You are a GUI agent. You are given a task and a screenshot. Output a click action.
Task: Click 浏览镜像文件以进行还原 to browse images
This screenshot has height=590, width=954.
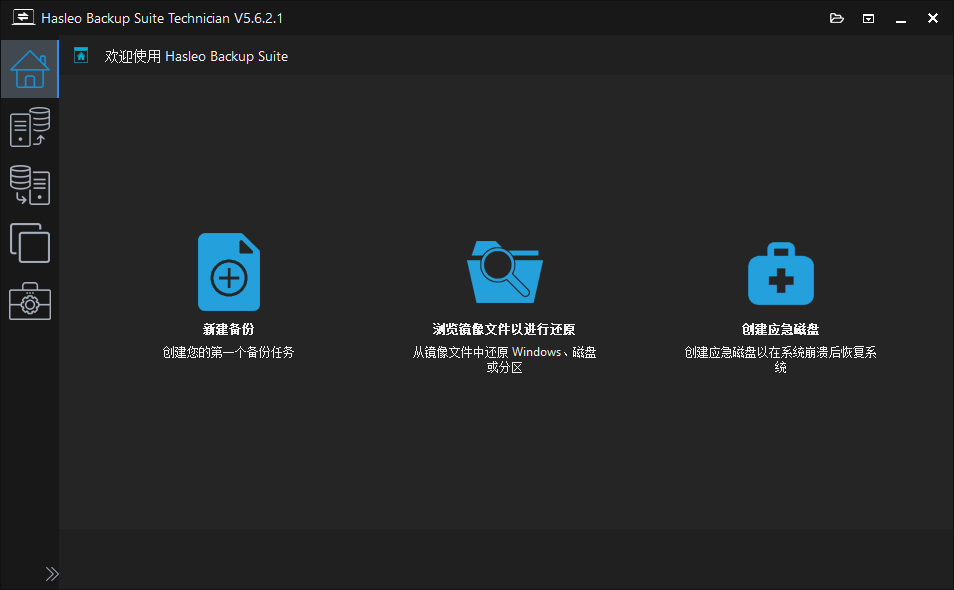(x=504, y=332)
